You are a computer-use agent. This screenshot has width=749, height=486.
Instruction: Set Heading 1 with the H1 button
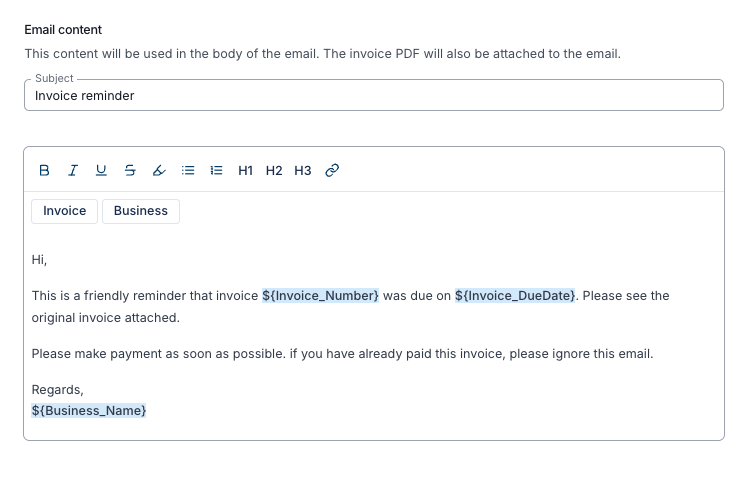click(246, 171)
